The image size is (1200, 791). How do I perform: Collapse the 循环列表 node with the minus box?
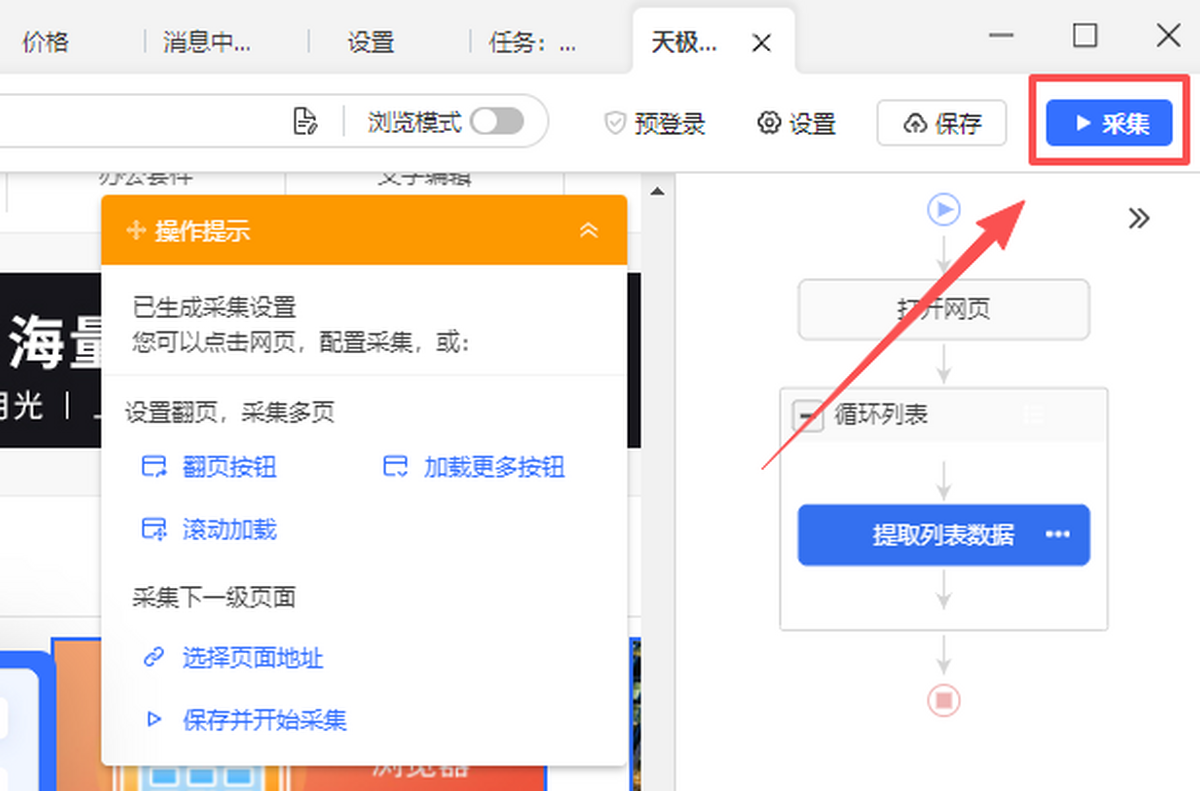coord(812,414)
